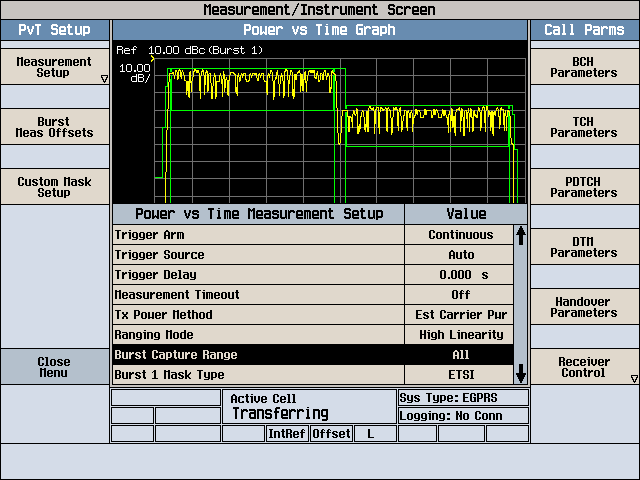Click the Call Parms menu header
The width and height of the screenshot is (640, 480).
[585, 30]
